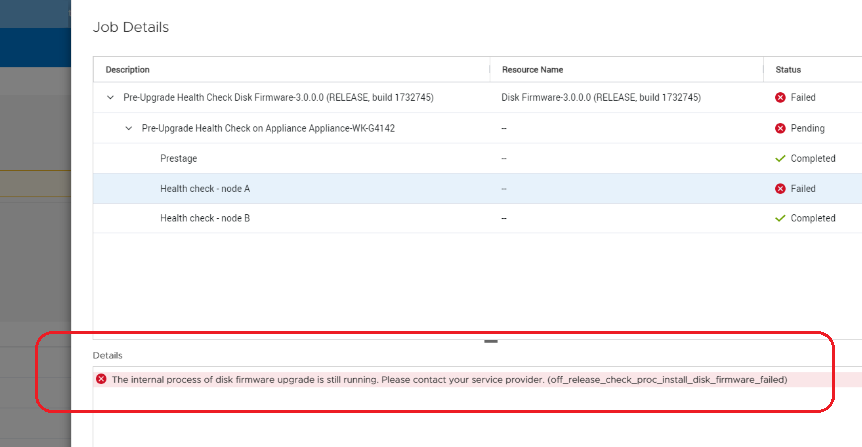Click the Completed text on the Prestage row
Screen dimensions: 862x447
point(813,158)
